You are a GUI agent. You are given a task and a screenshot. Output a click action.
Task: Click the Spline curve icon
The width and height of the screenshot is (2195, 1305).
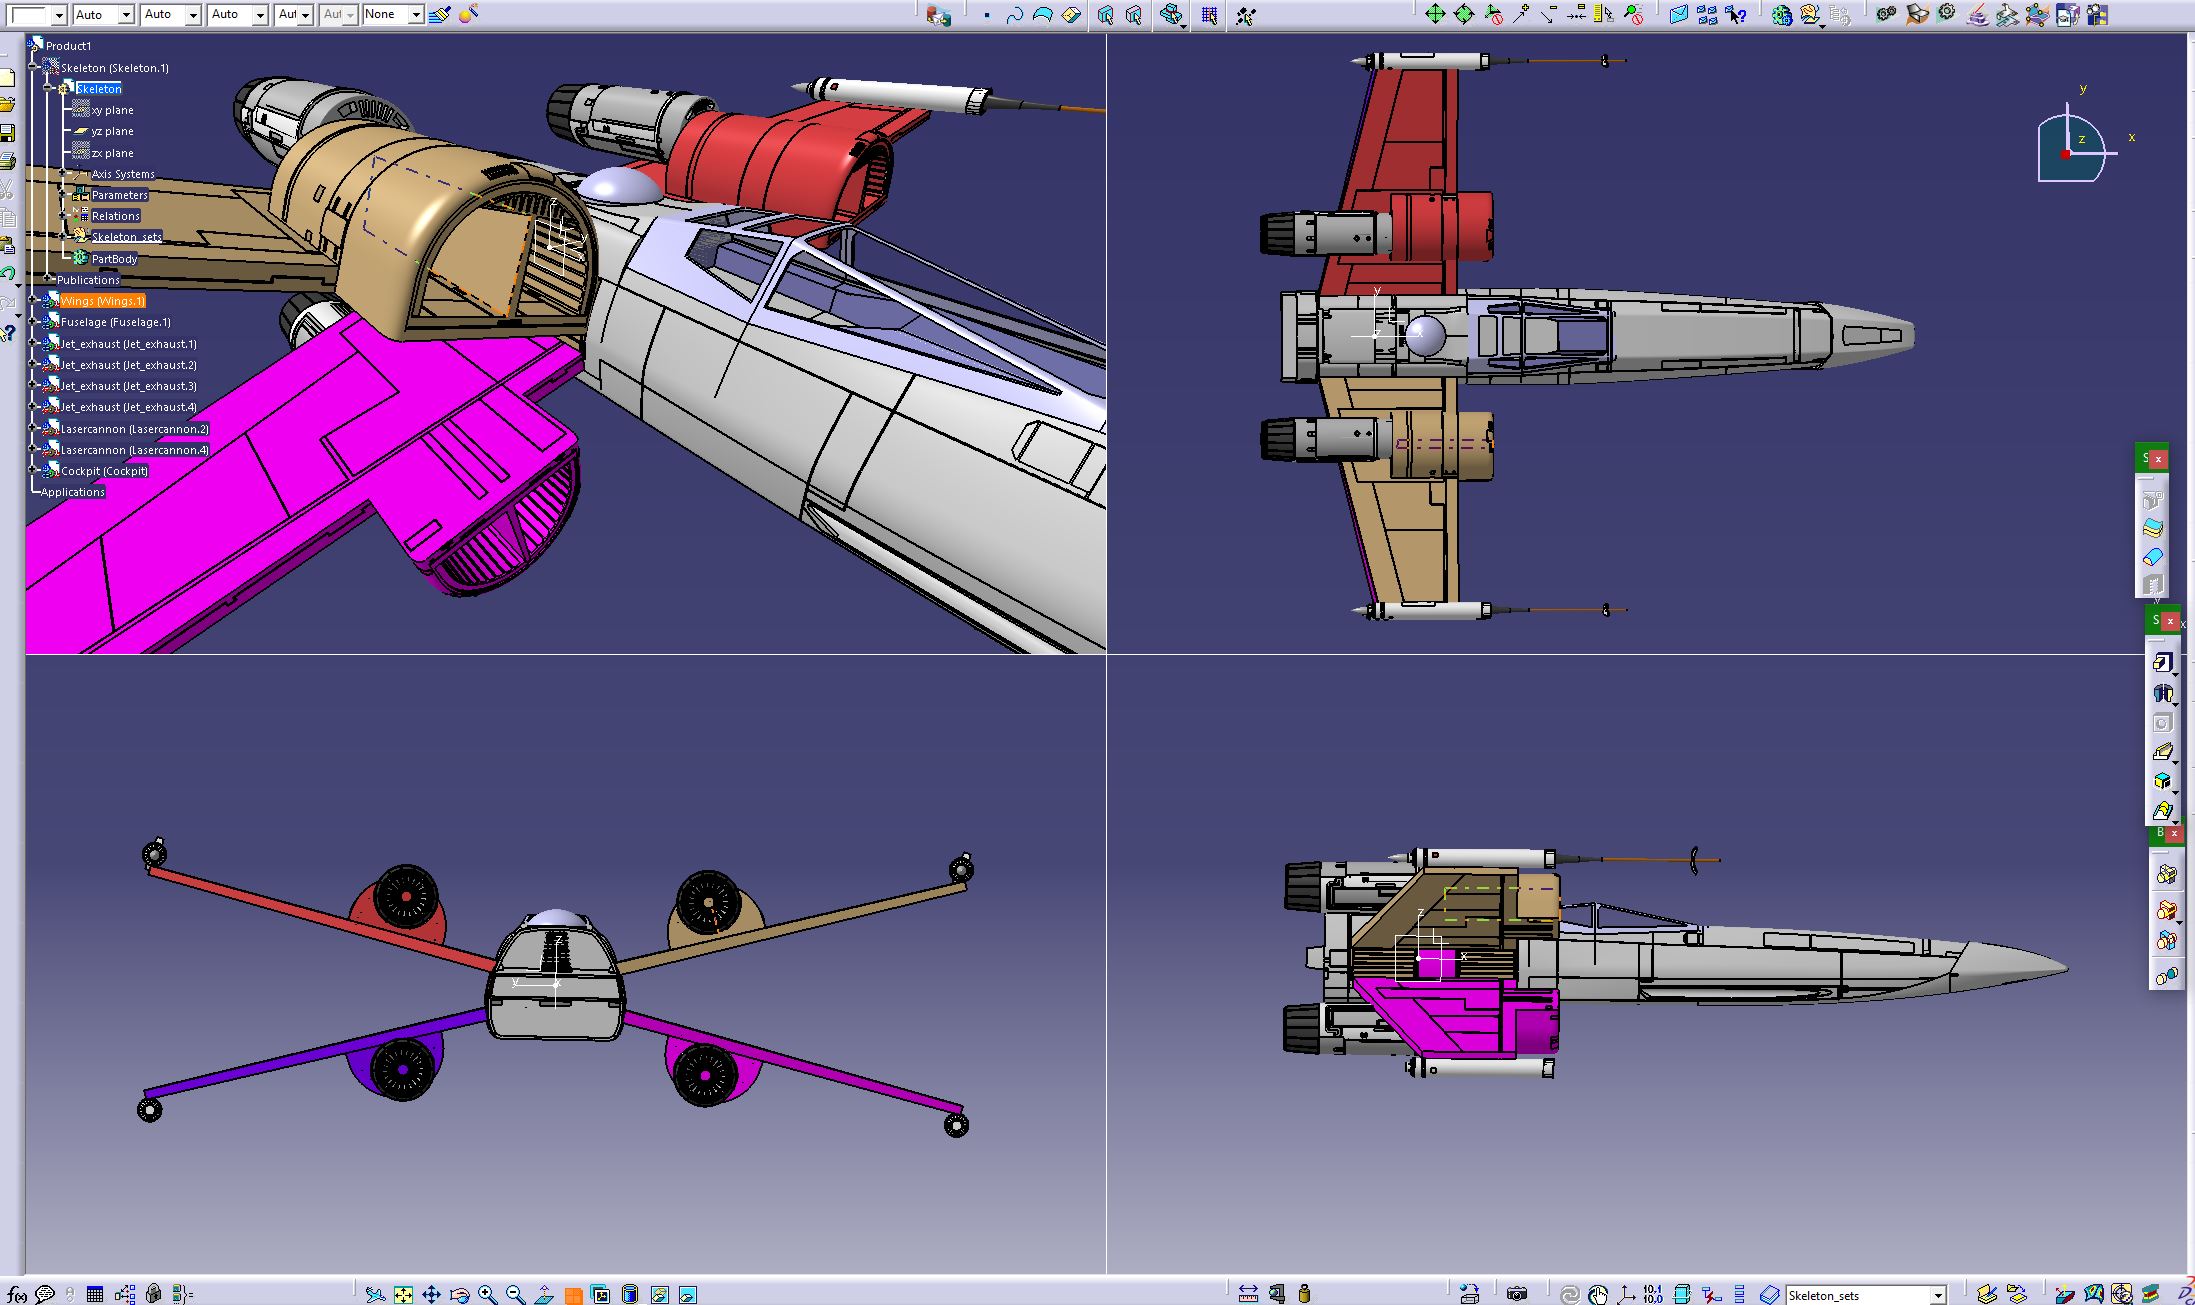click(1015, 15)
